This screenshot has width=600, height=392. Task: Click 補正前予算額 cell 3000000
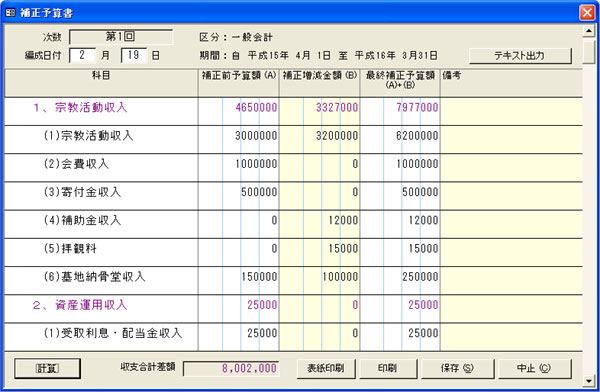(238, 140)
